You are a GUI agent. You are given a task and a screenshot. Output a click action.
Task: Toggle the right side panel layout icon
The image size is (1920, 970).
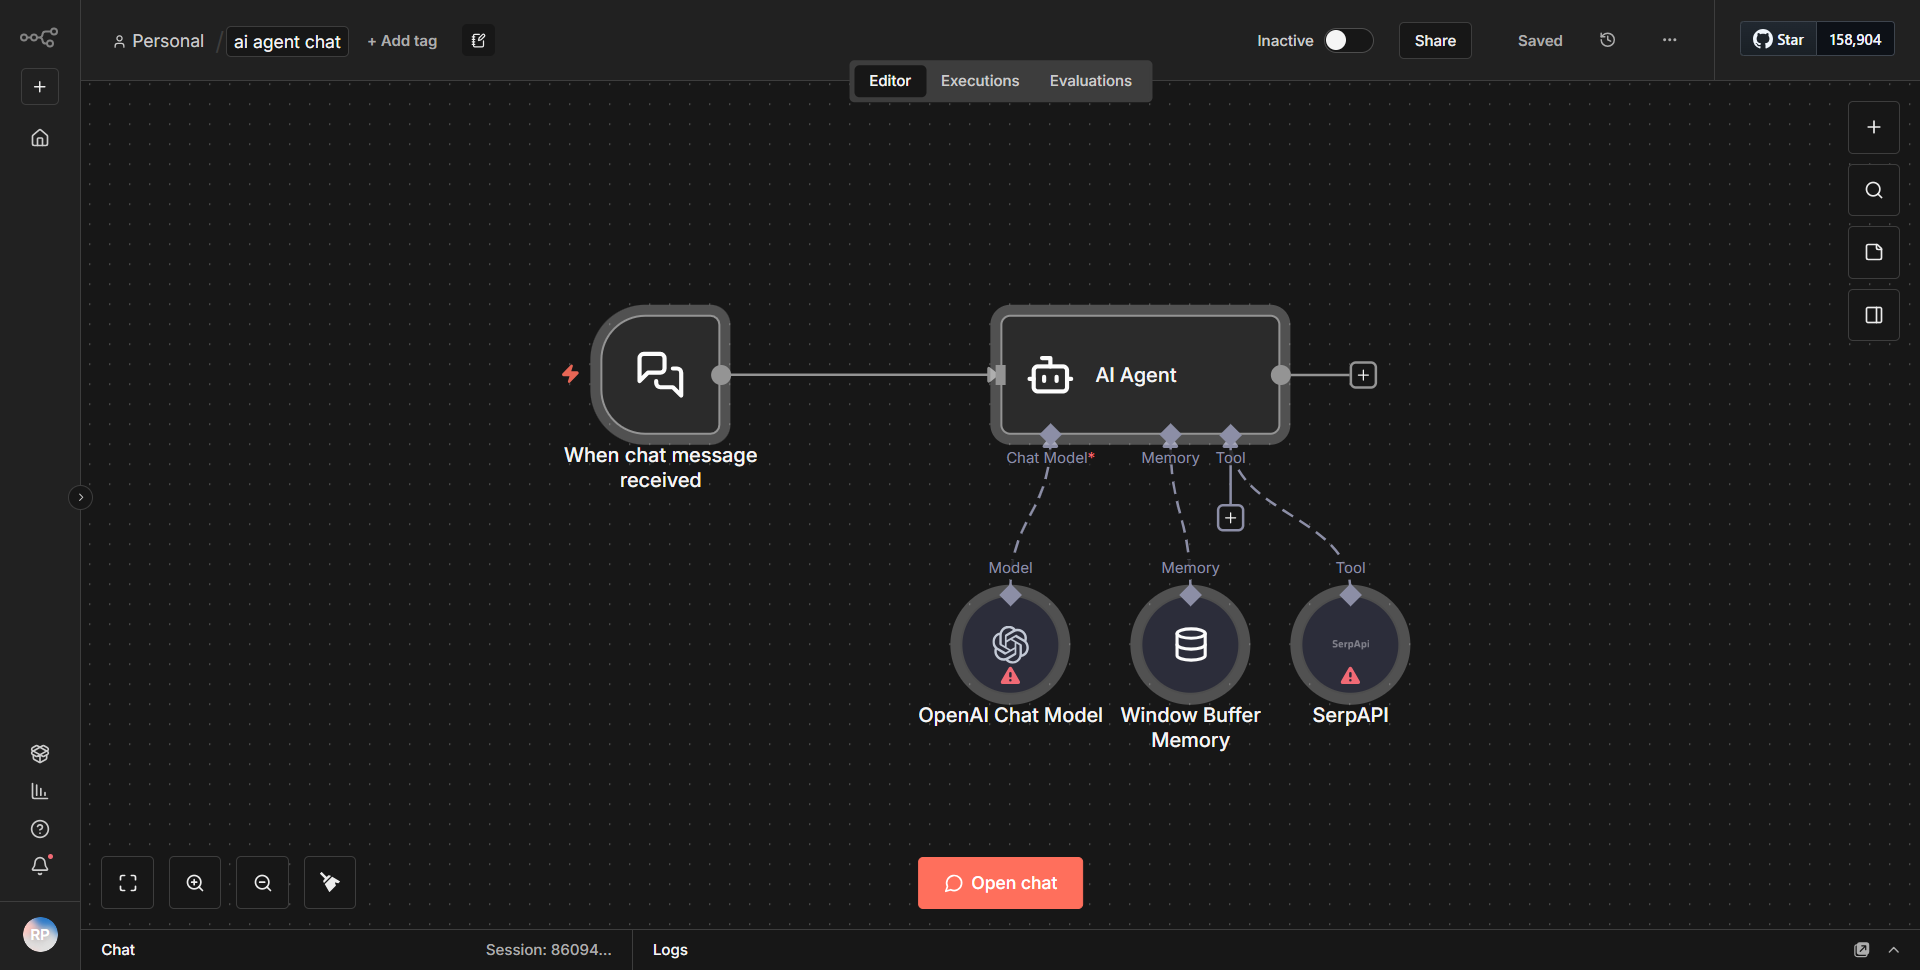click(1872, 314)
